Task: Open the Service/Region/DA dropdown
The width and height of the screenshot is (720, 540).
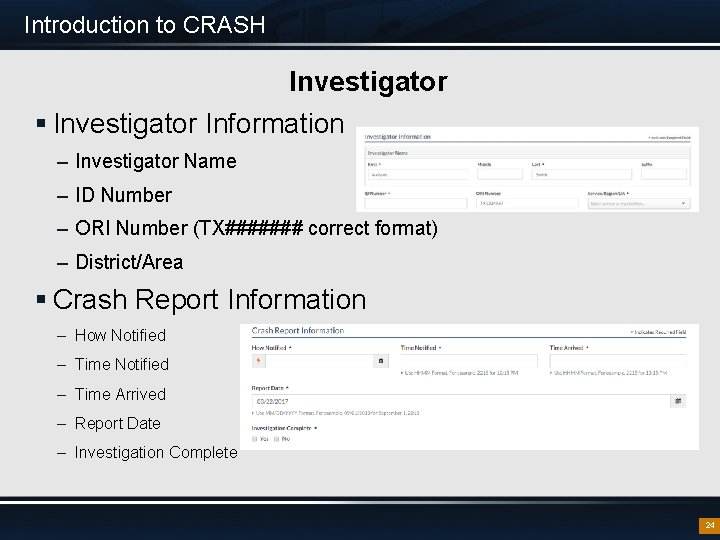Action: pyautogui.click(x=639, y=203)
